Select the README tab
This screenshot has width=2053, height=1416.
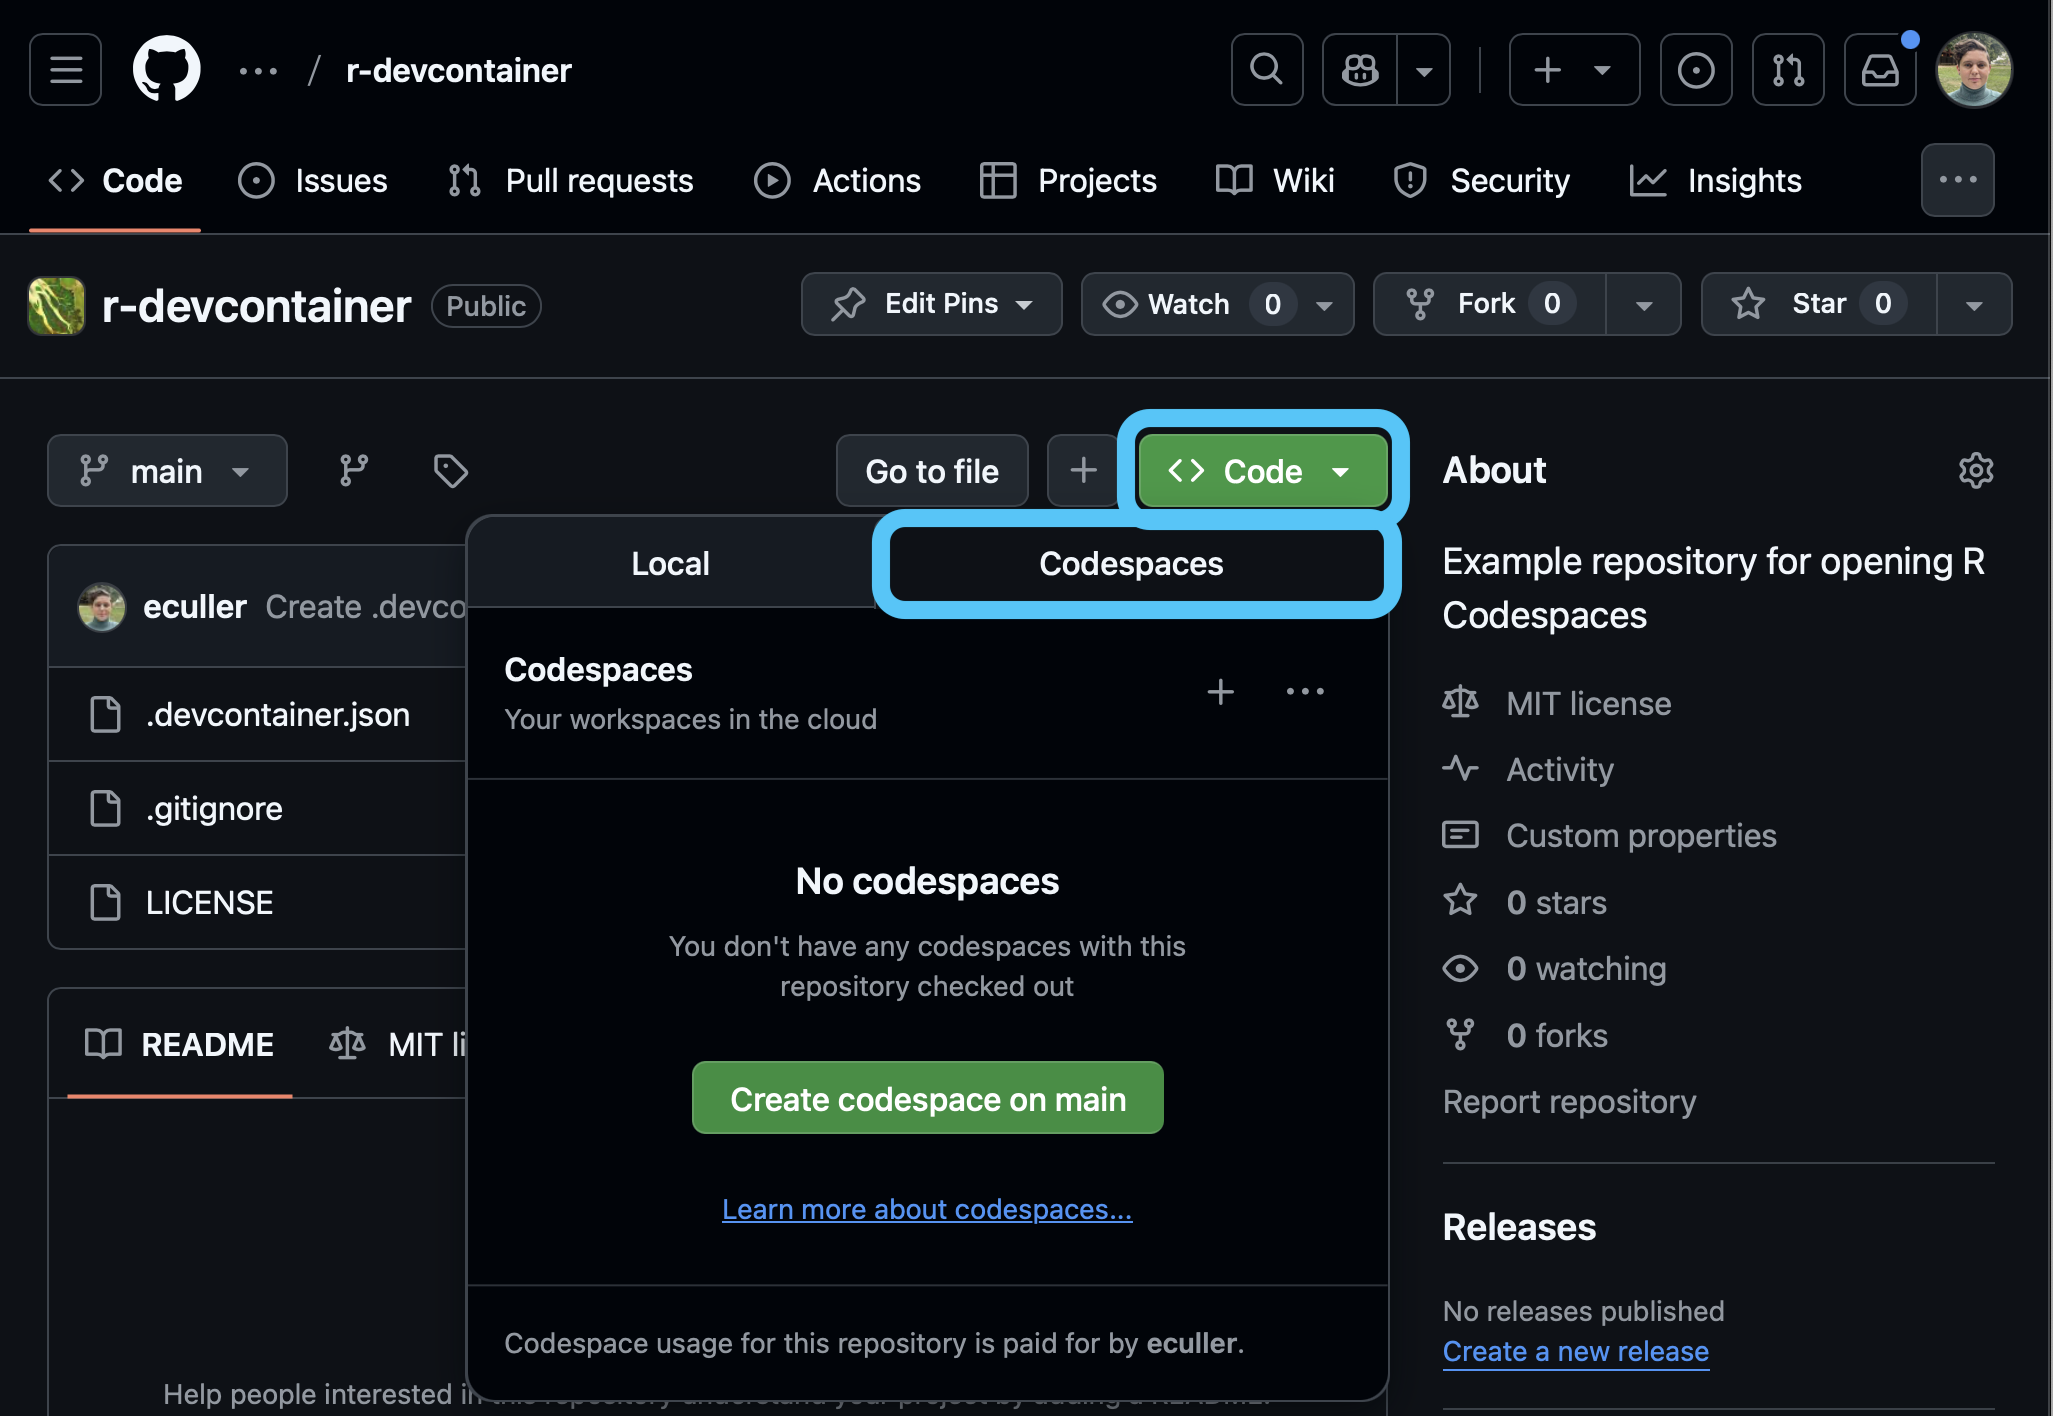point(180,1045)
